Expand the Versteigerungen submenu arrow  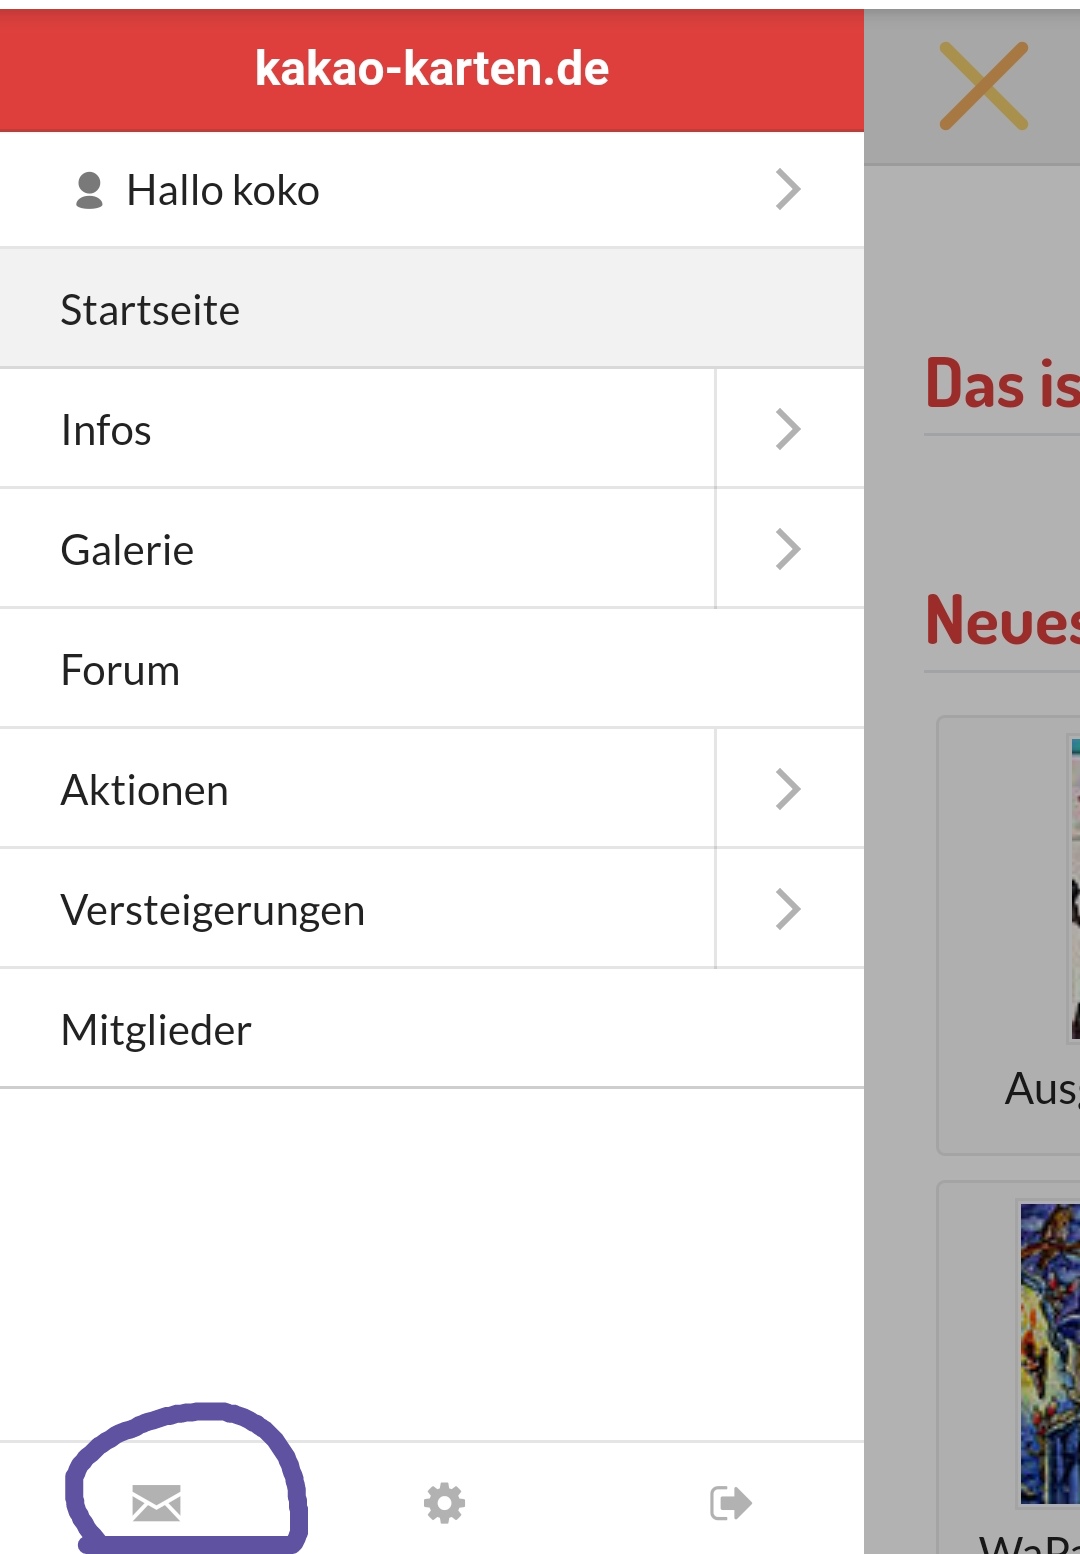click(x=788, y=910)
